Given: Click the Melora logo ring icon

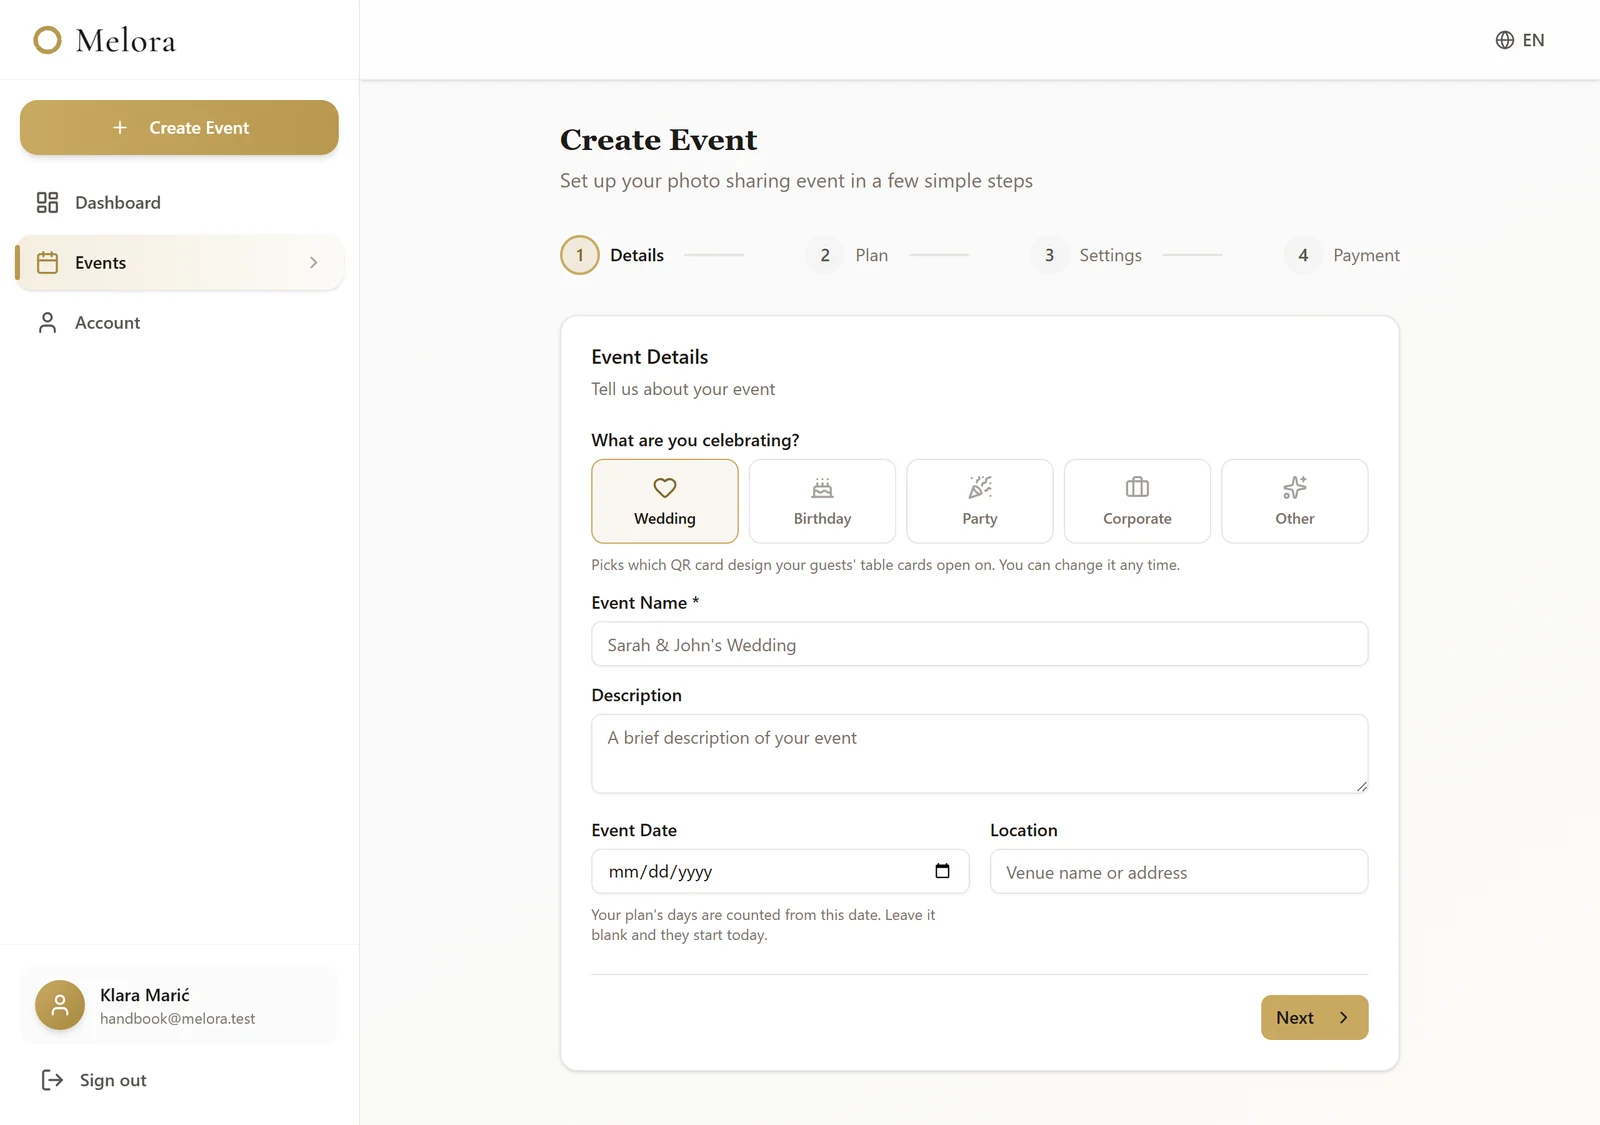Looking at the screenshot, I should [47, 40].
